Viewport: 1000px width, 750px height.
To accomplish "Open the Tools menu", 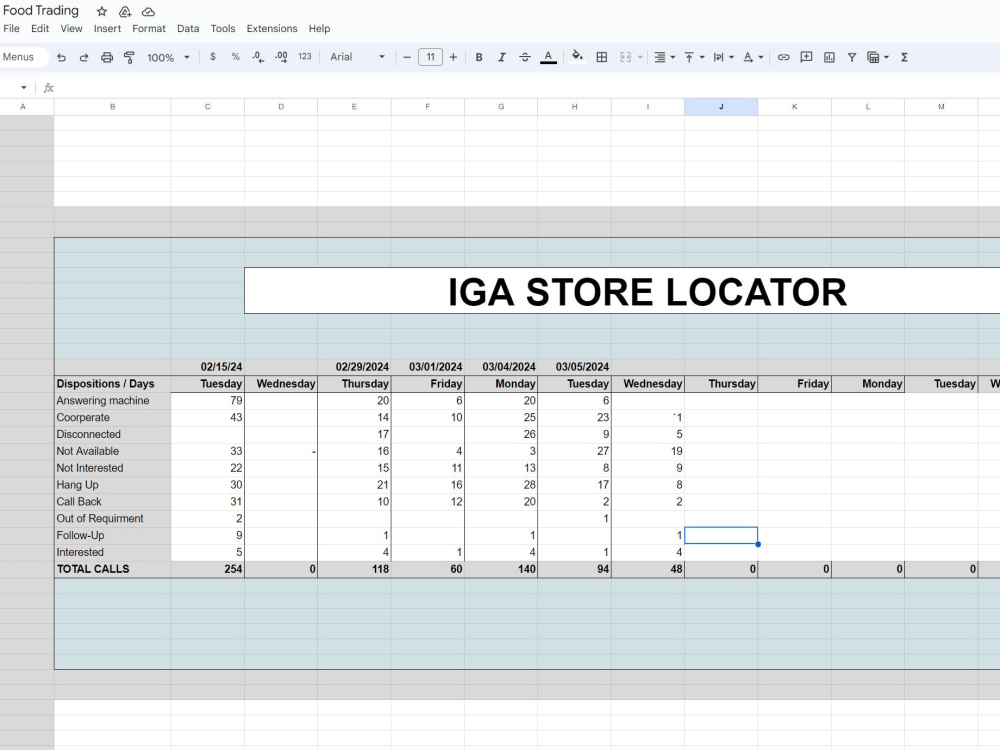I will 223,29.
